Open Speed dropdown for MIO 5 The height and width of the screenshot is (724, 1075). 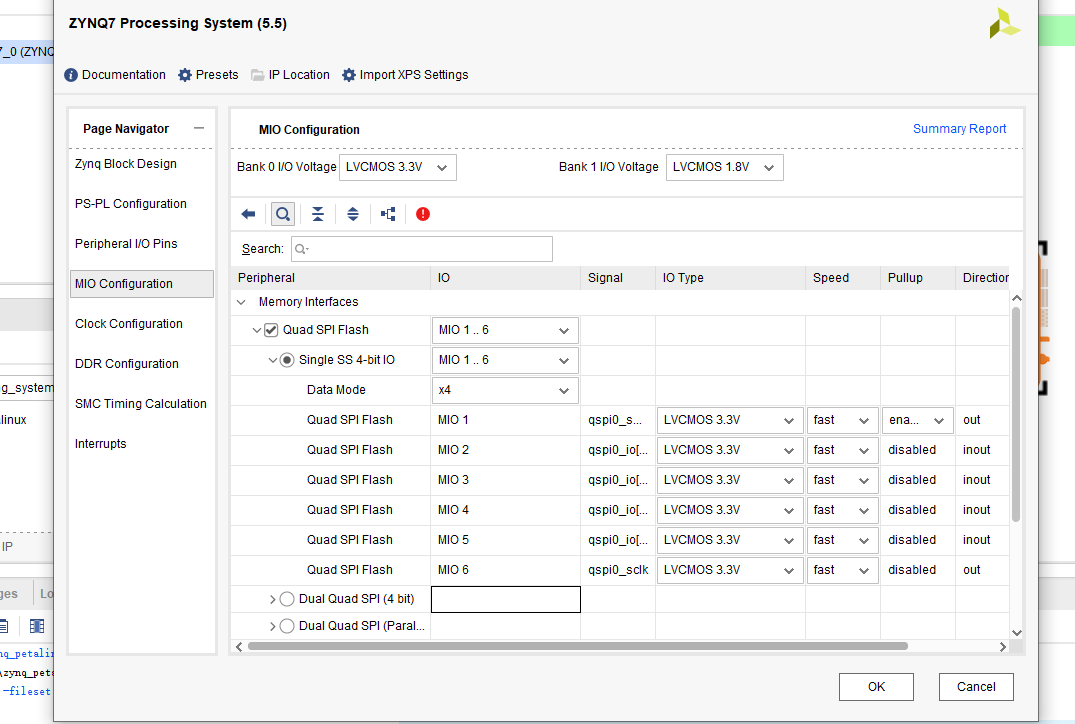(x=842, y=540)
